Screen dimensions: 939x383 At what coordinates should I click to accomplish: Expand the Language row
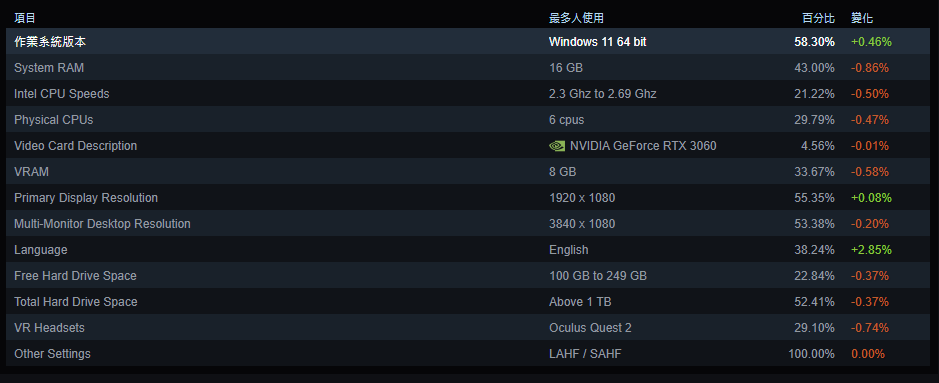[x=468, y=250]
